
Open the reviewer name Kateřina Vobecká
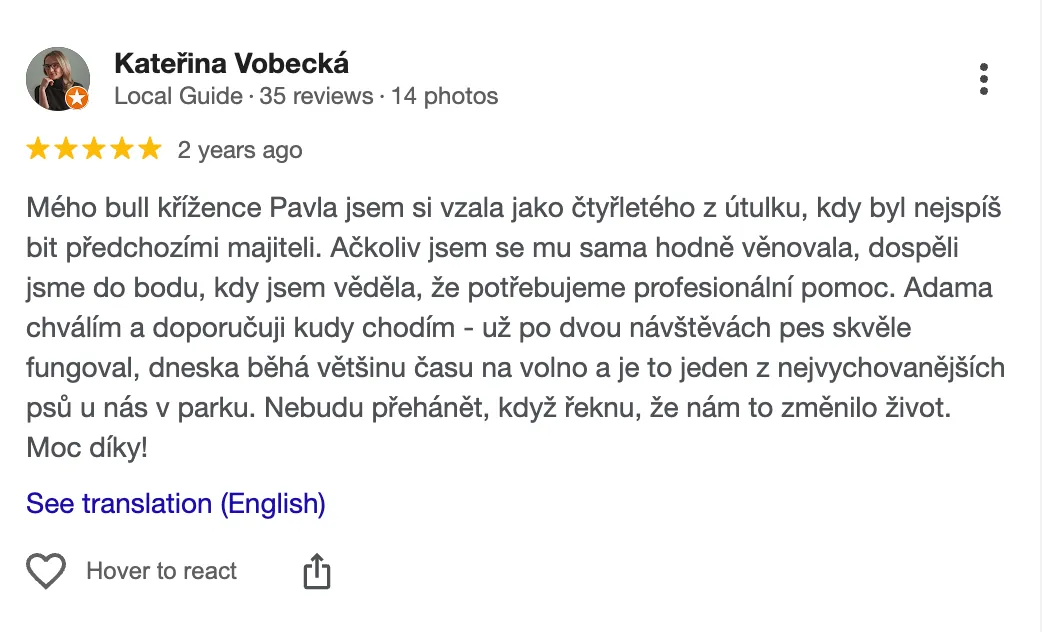(x=232, y=64)
